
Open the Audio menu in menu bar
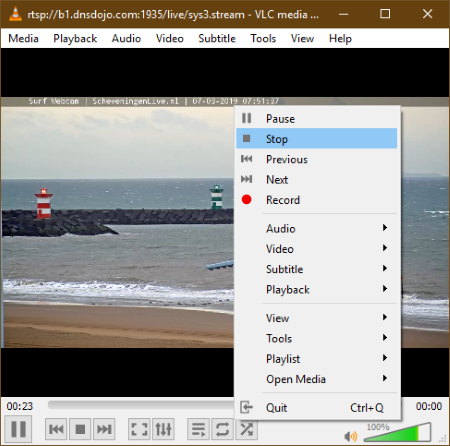[126, 38]
